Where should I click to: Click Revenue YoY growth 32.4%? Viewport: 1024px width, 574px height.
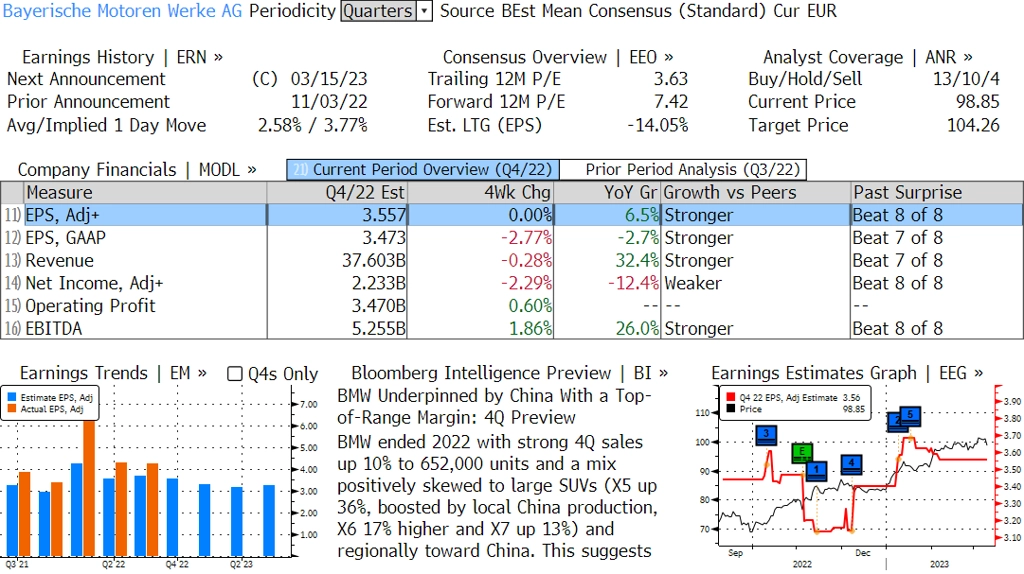coord(637,261)
